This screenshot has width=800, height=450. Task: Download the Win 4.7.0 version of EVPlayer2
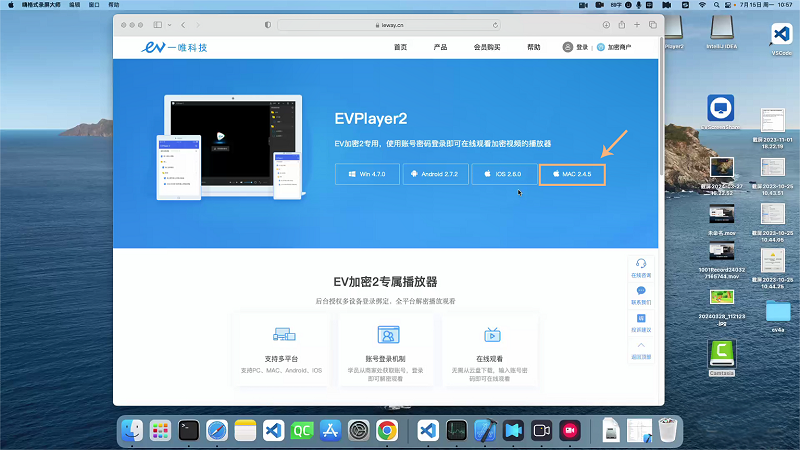tap(367, 174)
